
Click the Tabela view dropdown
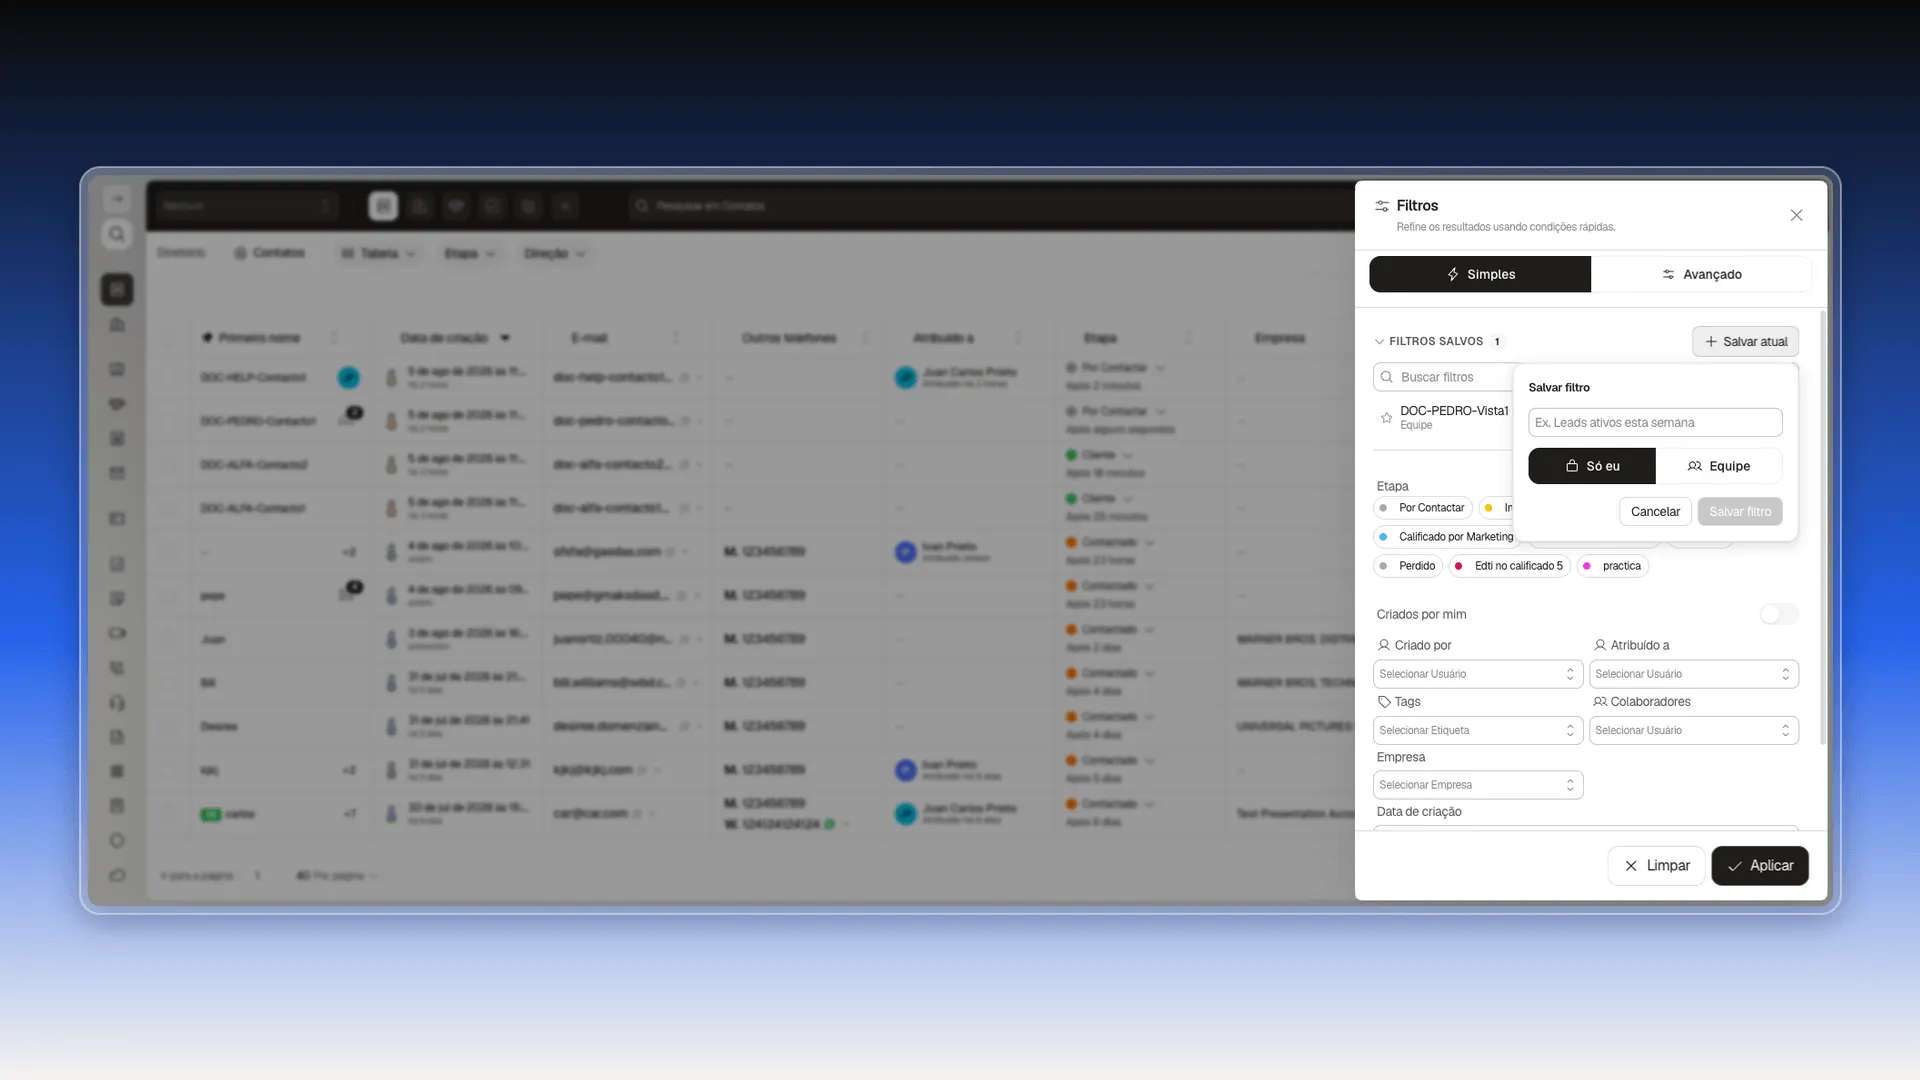point(378,254)
